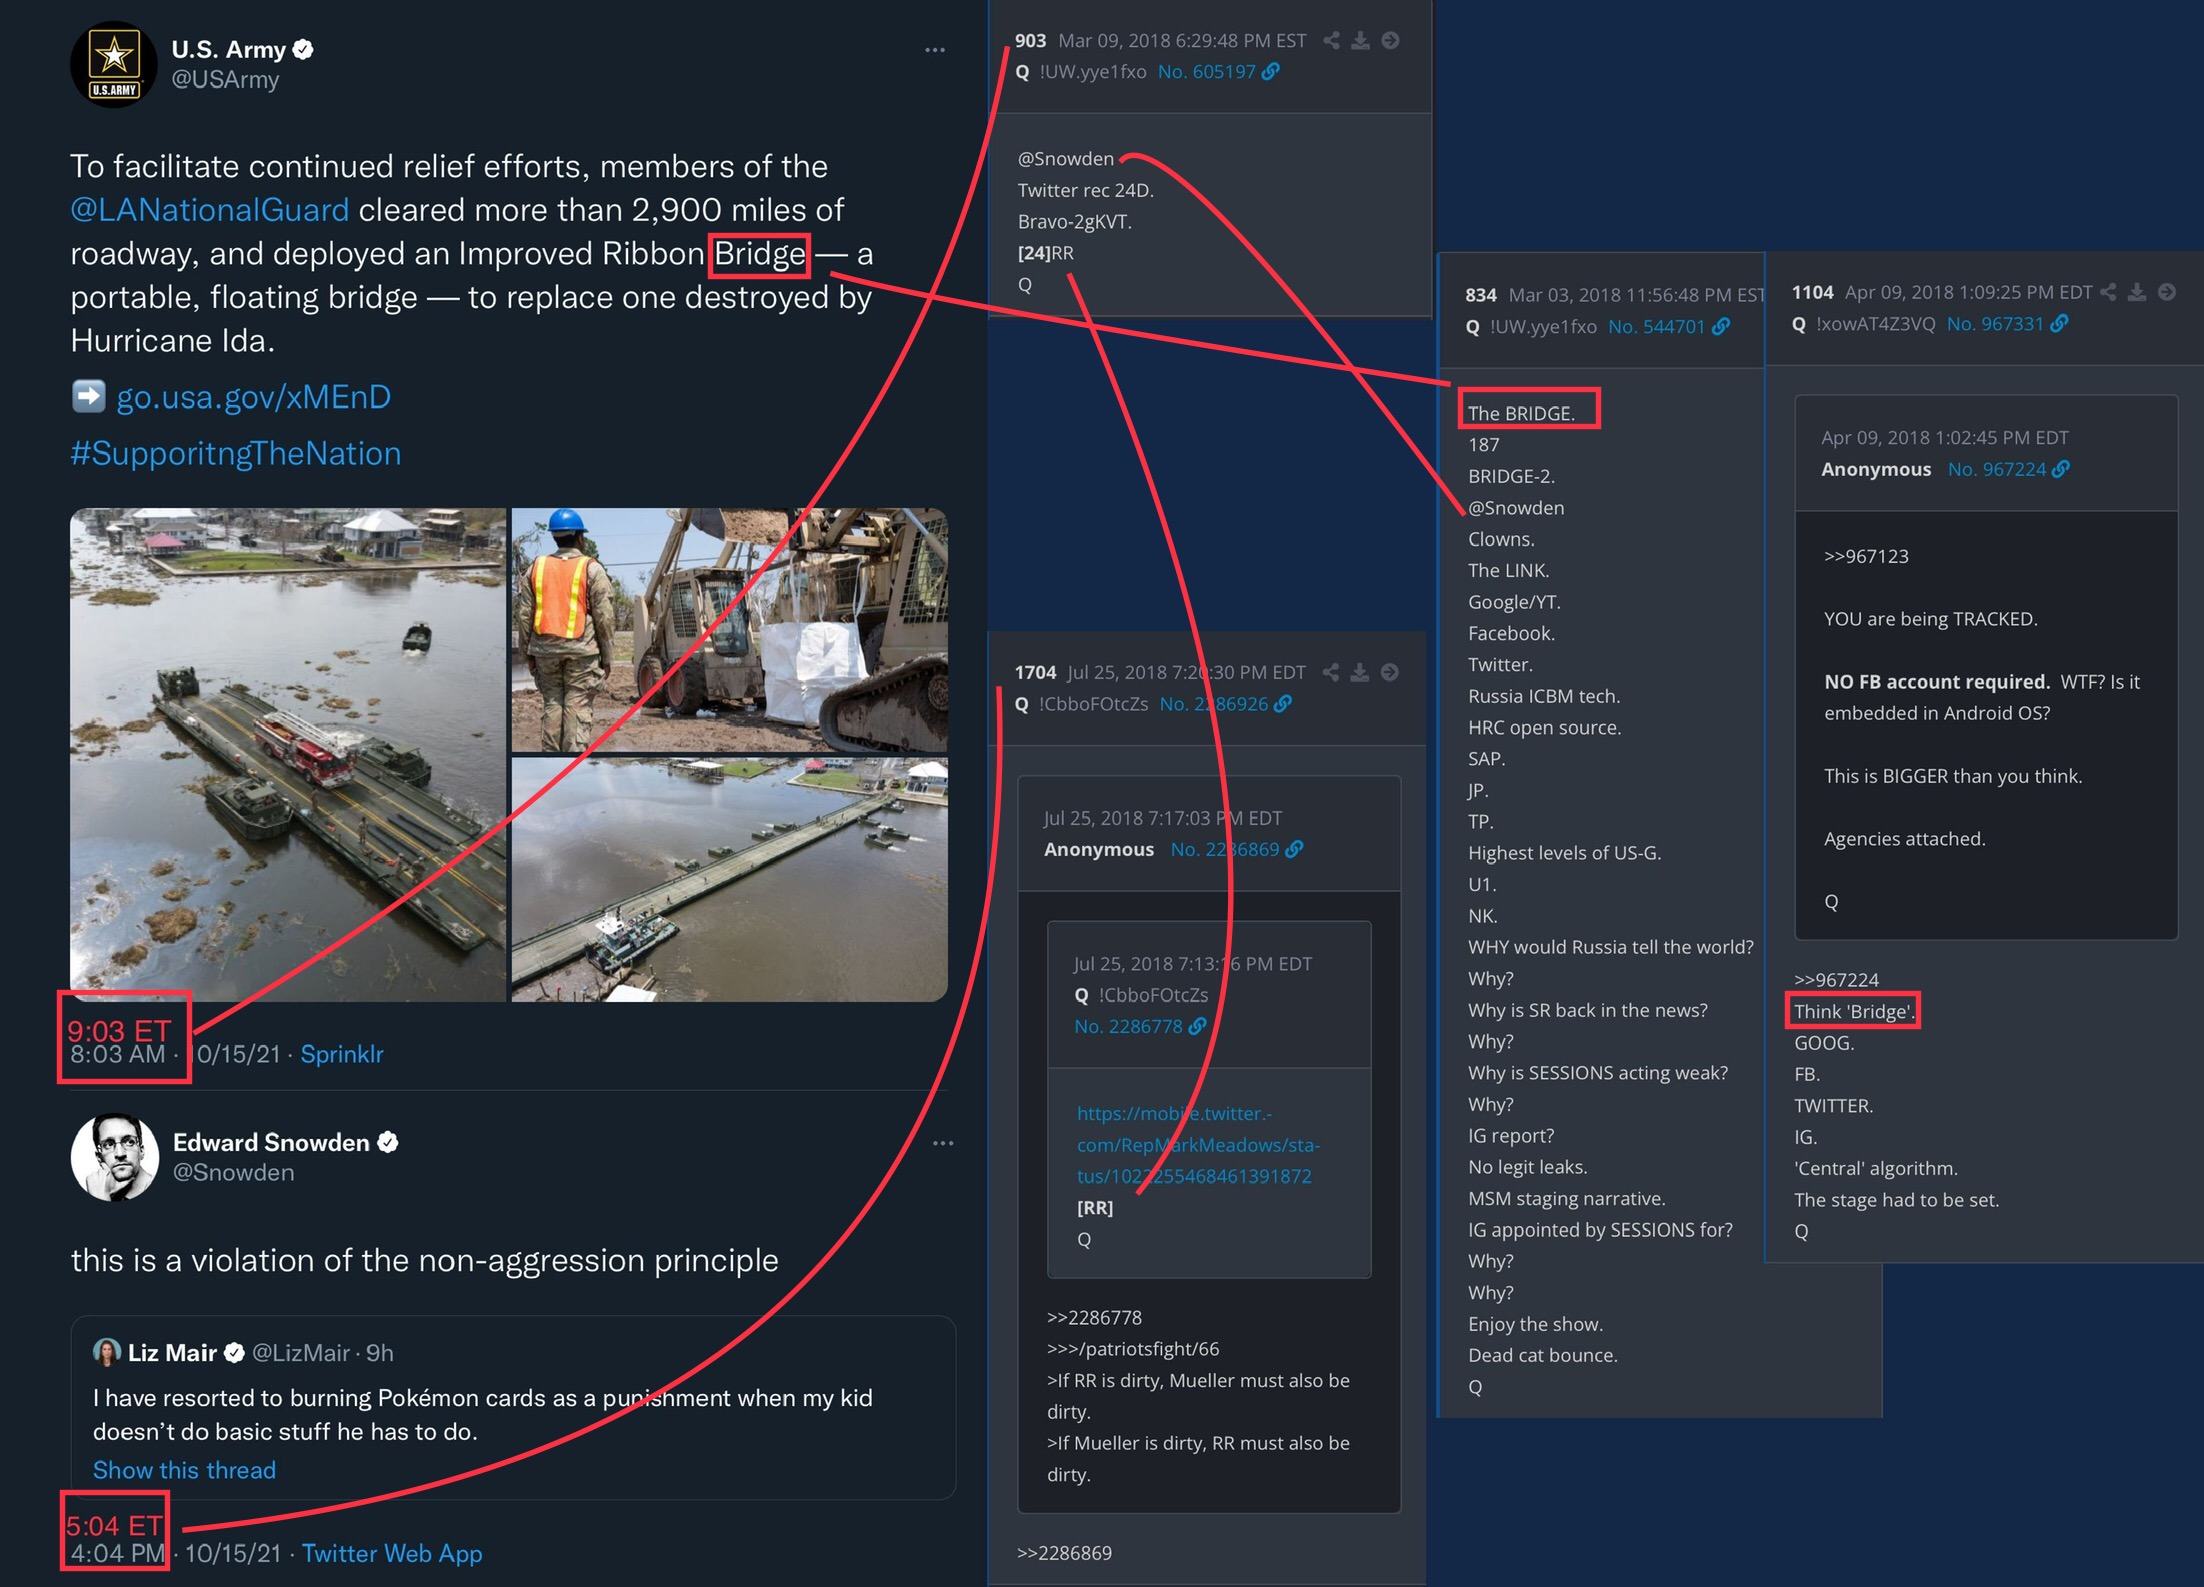2204x1587 pixels.
Task: Click the arrow circle icon on post 1704
Action: (x=1390, y=672)
